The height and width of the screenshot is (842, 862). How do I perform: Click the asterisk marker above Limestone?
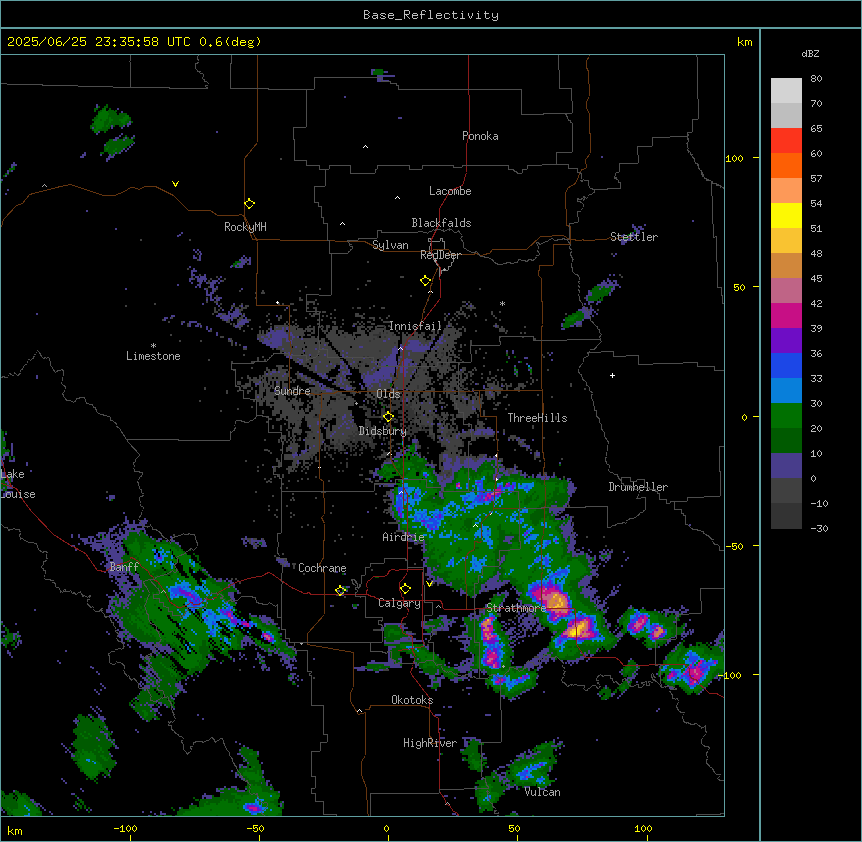(153, 345)
